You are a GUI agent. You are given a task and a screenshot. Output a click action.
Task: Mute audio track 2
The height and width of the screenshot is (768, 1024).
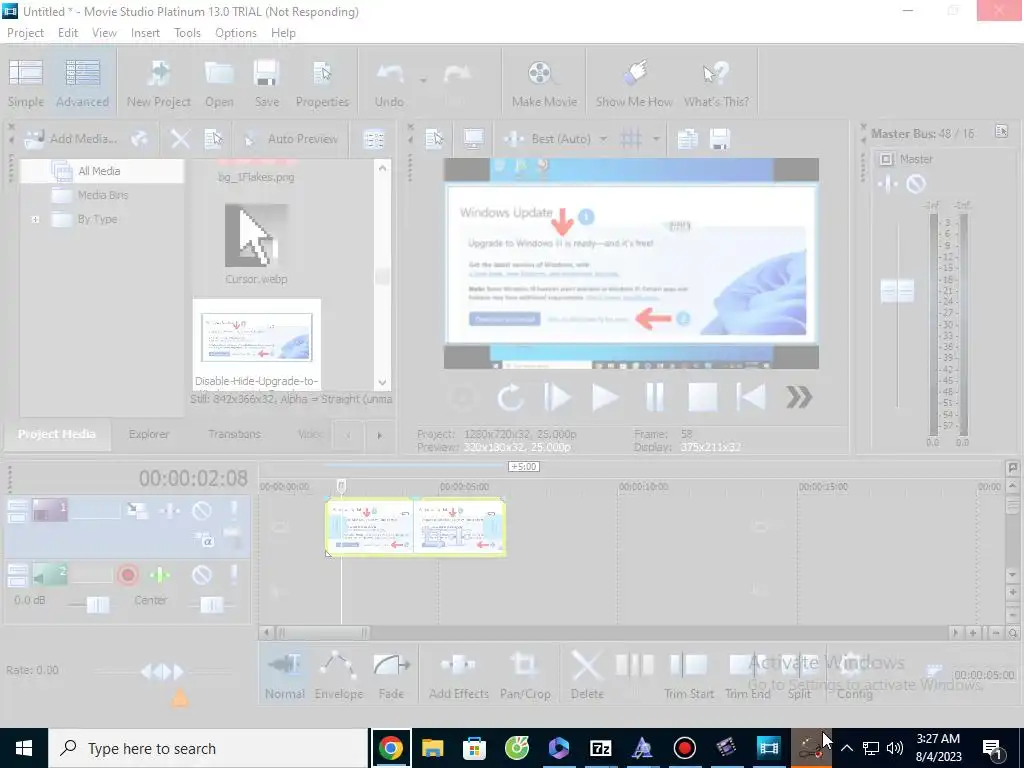tap(202, 575)
